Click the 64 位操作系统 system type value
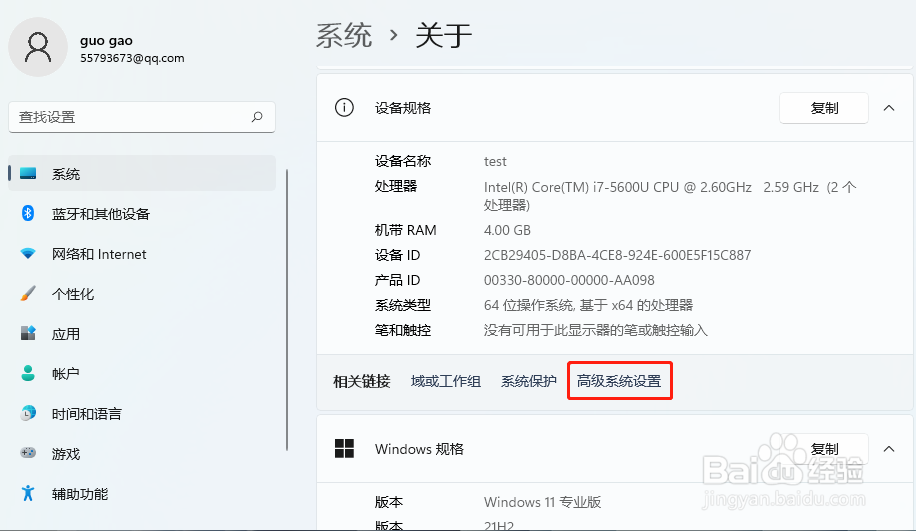Screen dimensions: 916x531 [x=588, y=305]
